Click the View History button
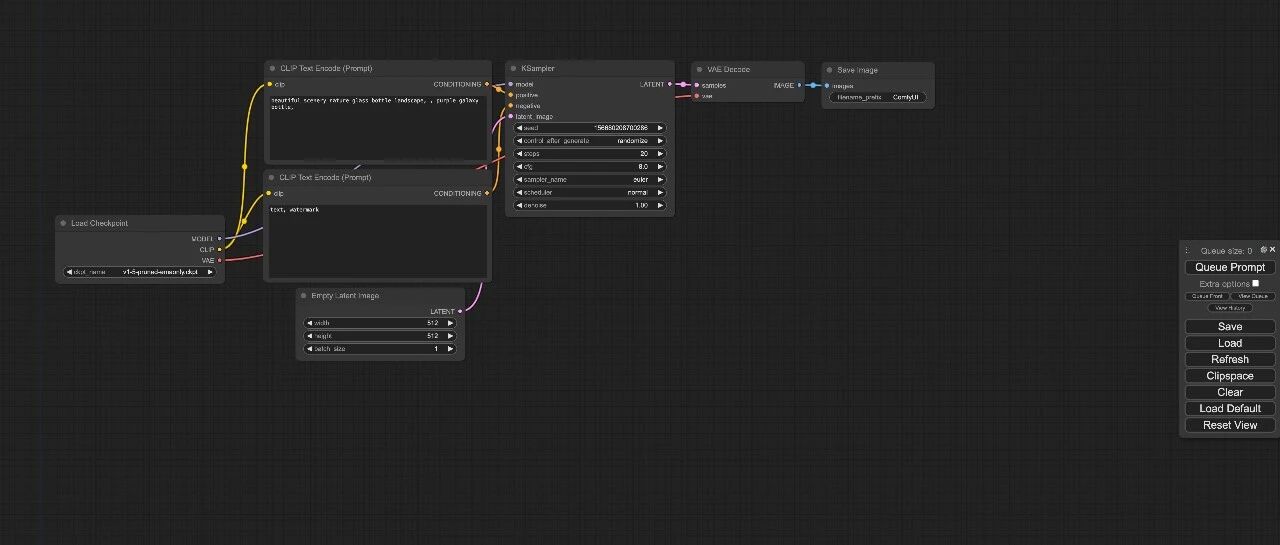1280x545 pixels. 1230,308
